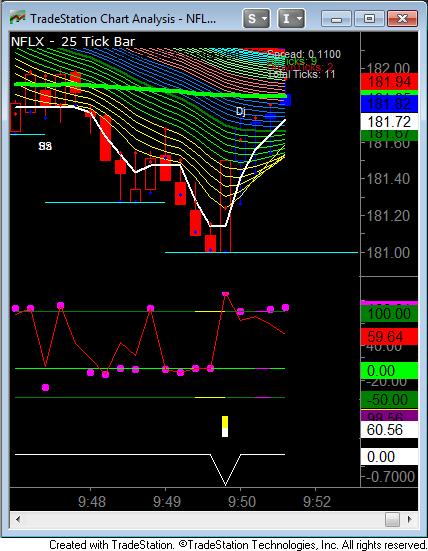Click the 9:49 time axis label
This screenshot has height=551, width=428.
click(167, 502)
